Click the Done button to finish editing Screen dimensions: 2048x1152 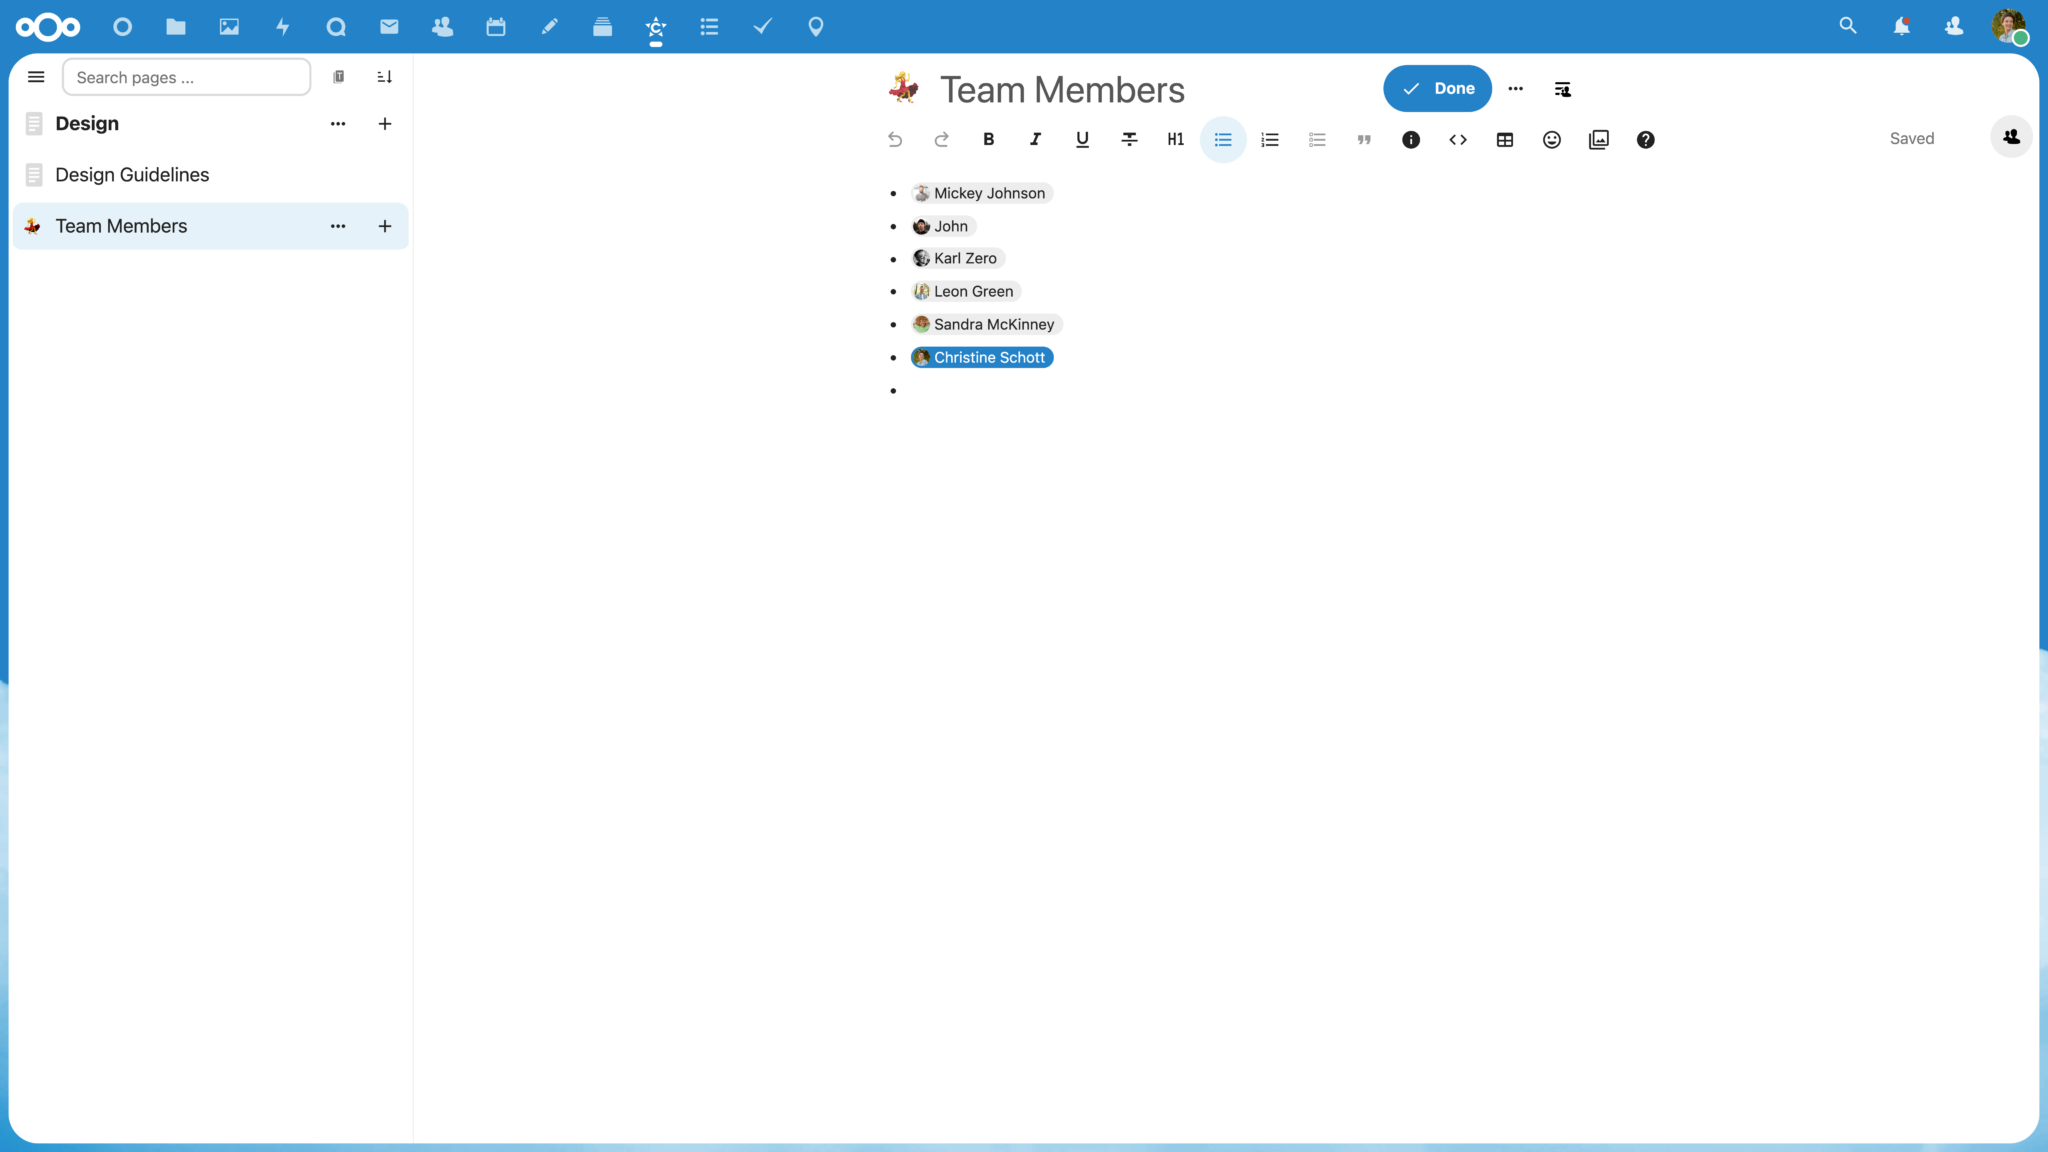click(1437, 88)
